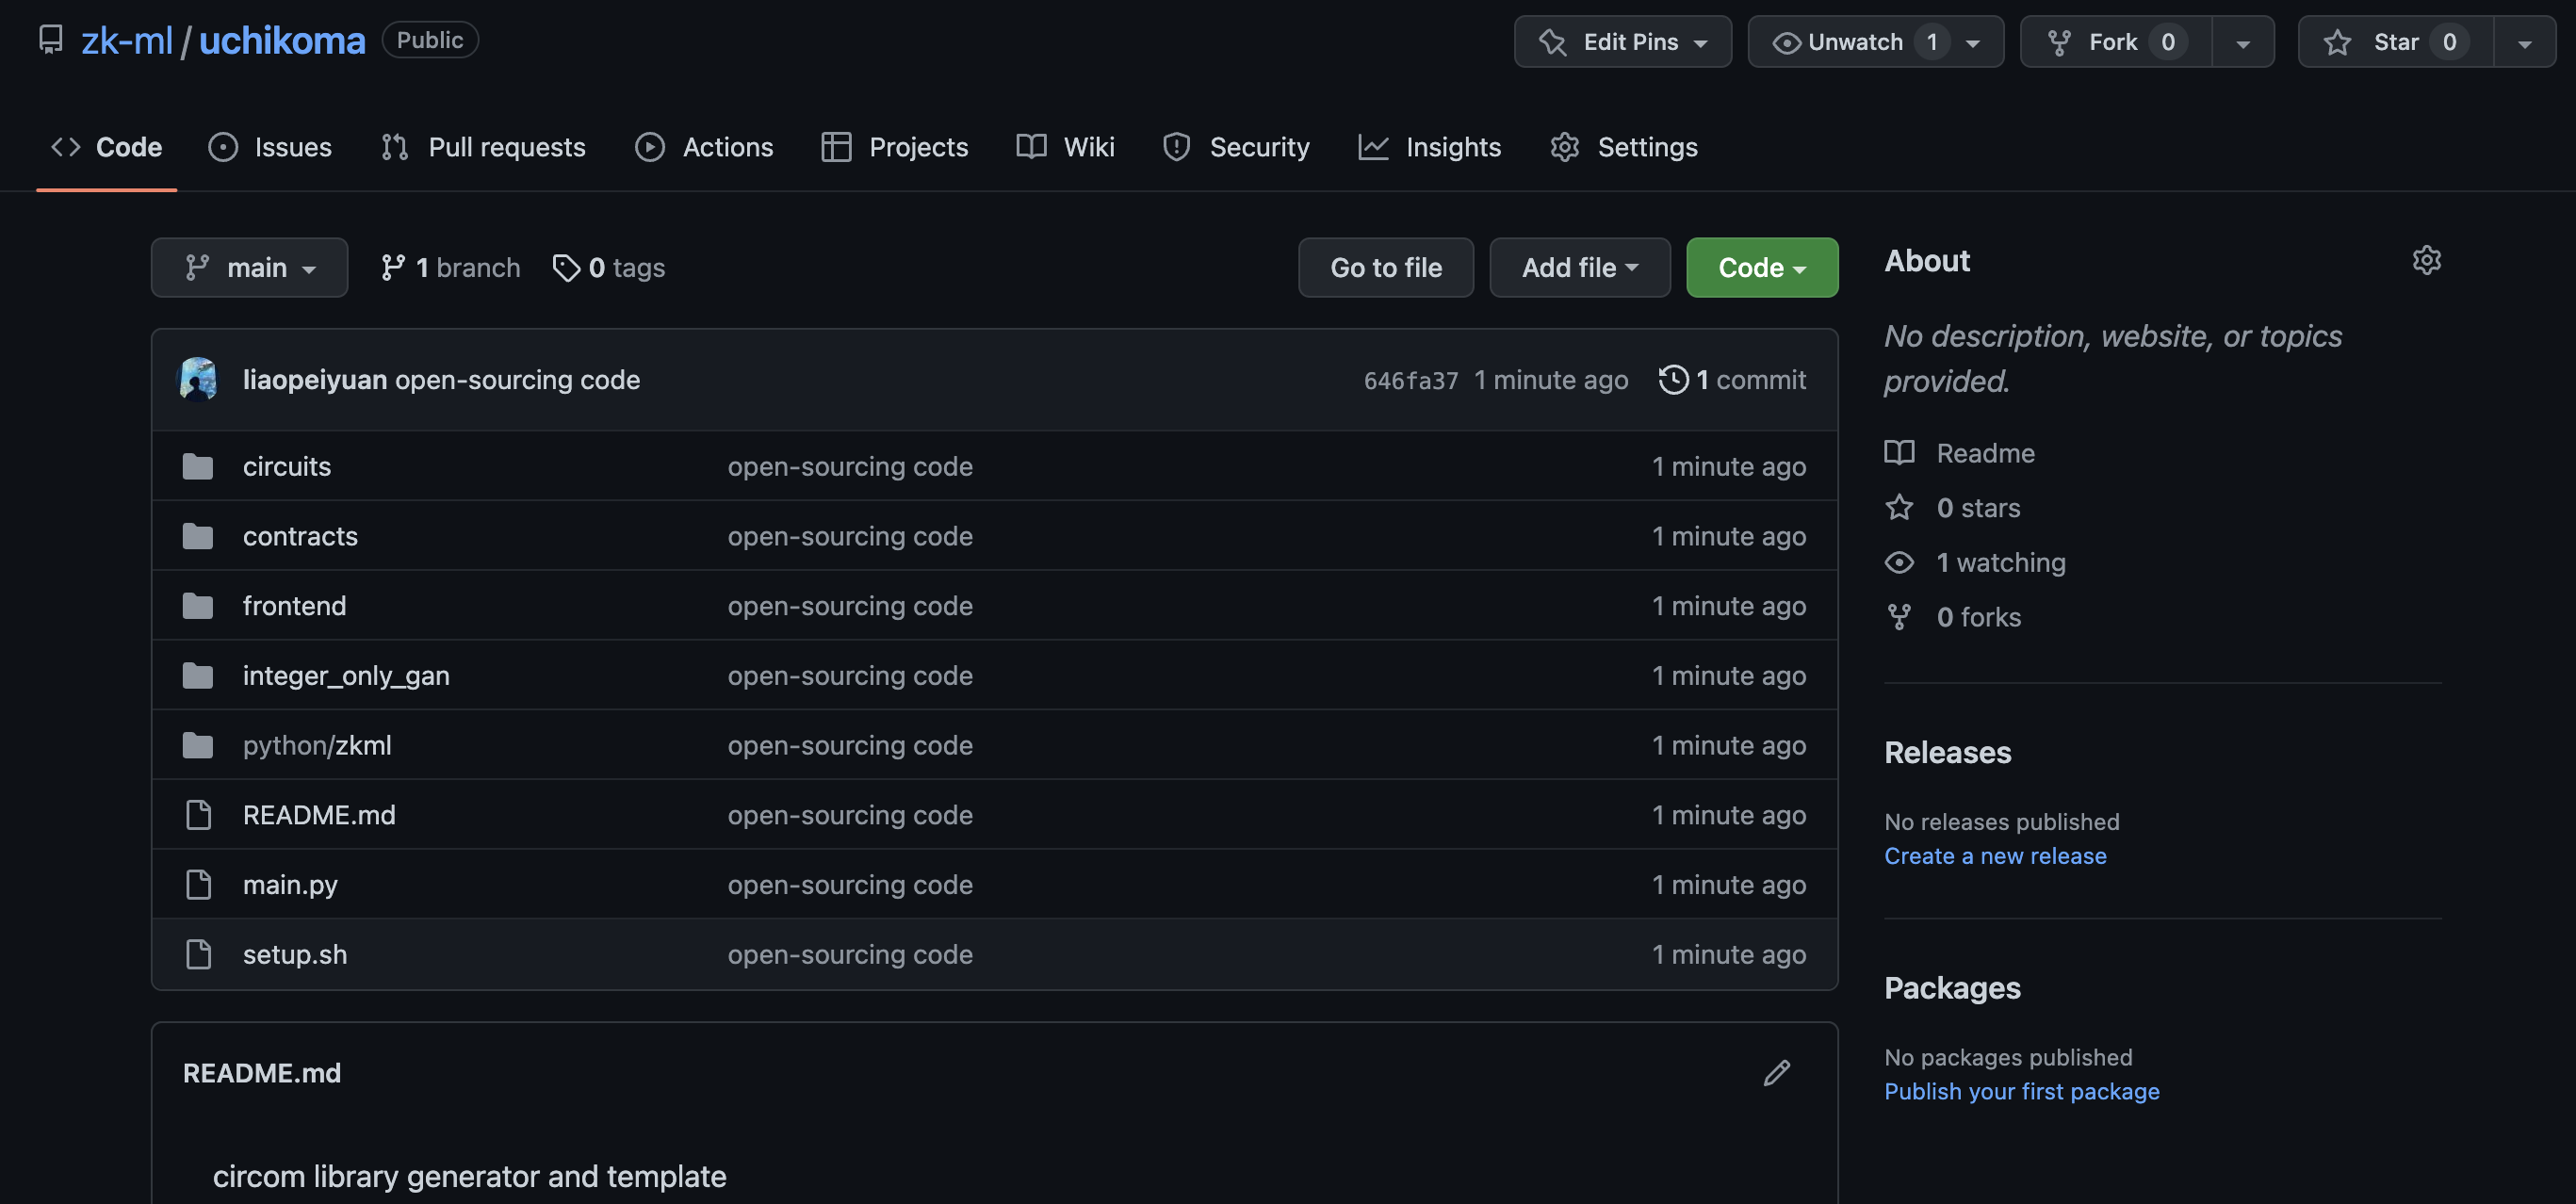Viewport: 2576px width, 1204px height.
Task: Click the About section gear icon
Action: [x=2426, y=261]
